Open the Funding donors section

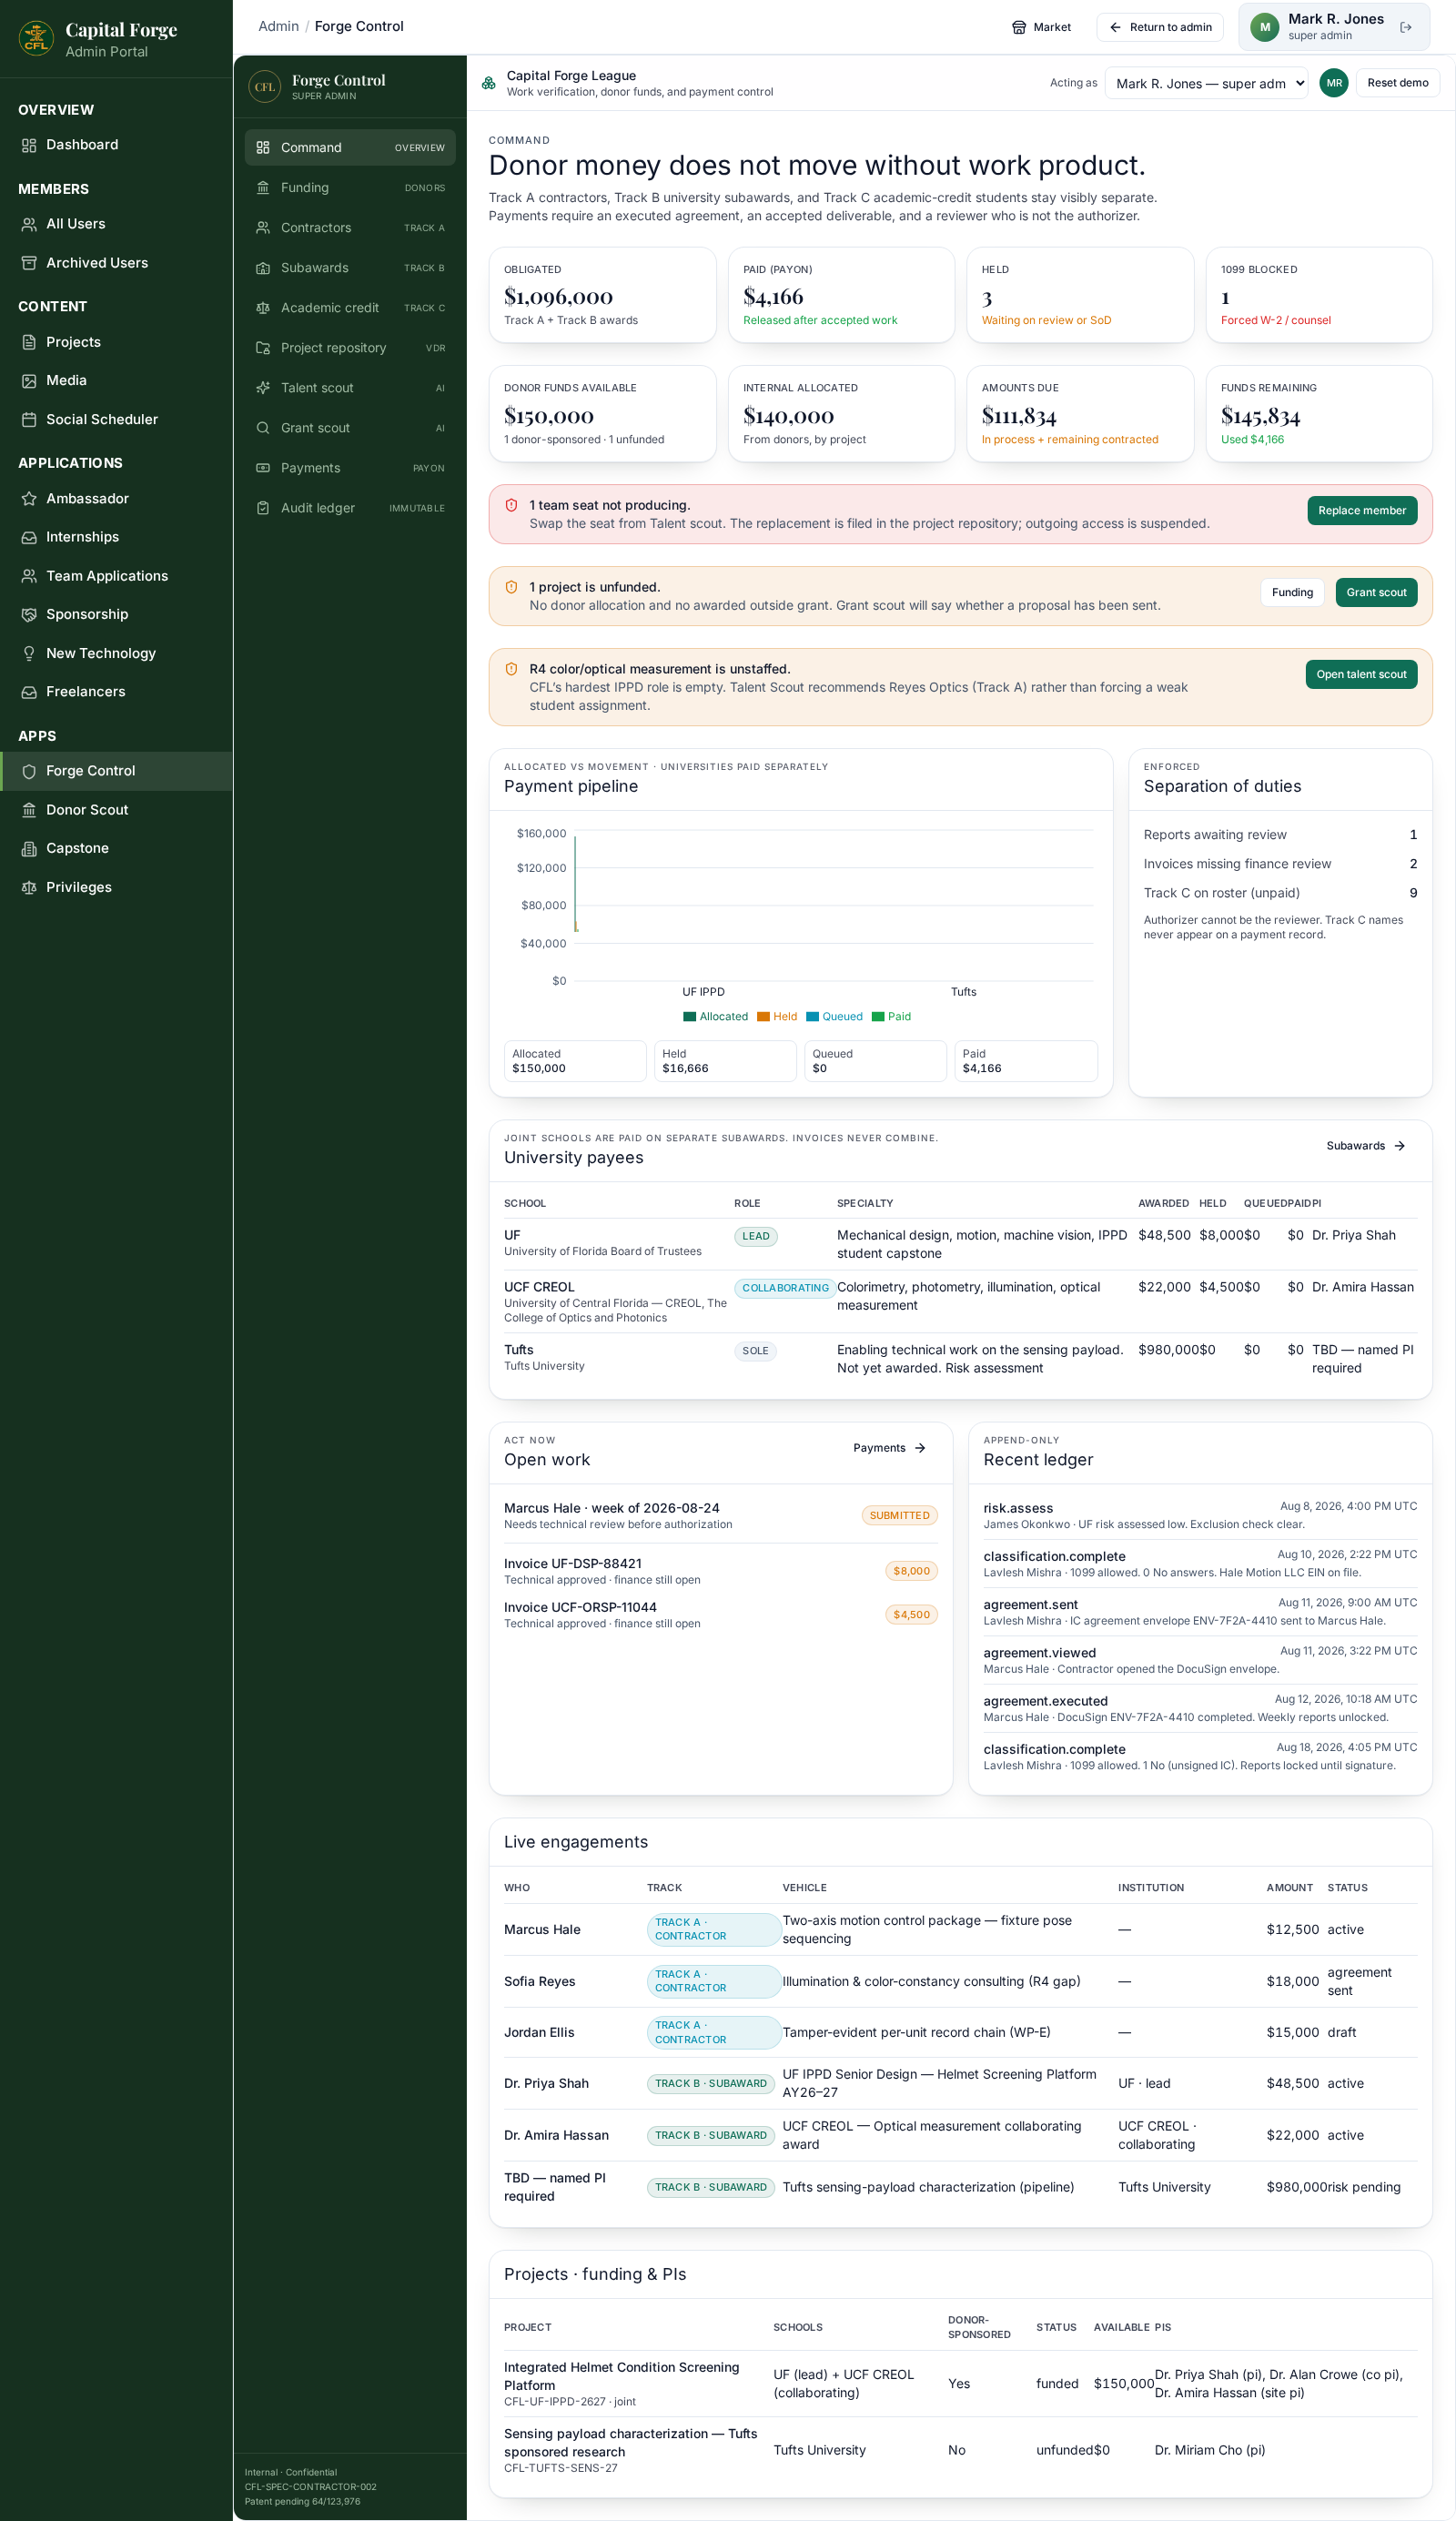350,188
